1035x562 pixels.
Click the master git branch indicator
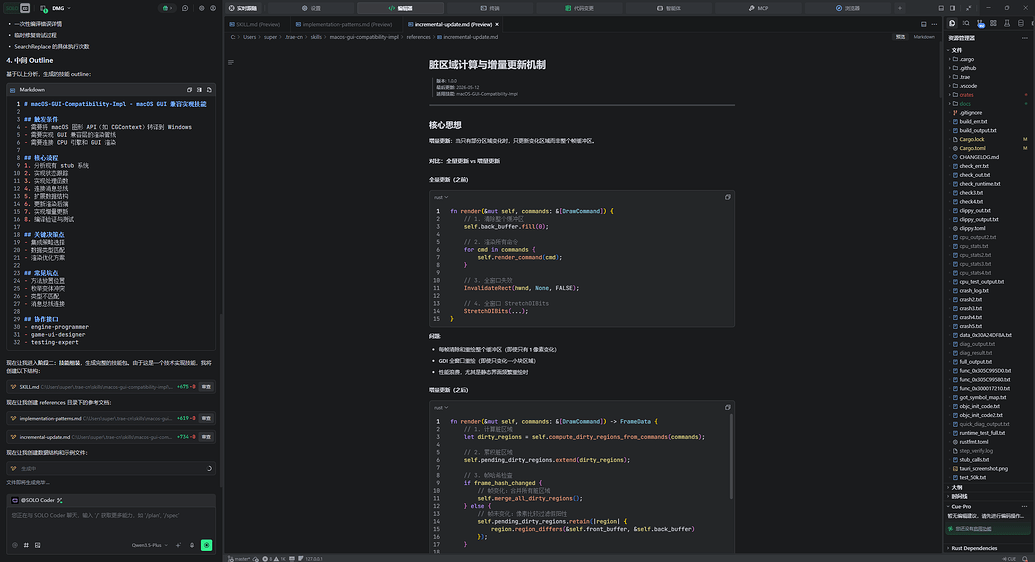pyautogui.click(x=239, y=559)
